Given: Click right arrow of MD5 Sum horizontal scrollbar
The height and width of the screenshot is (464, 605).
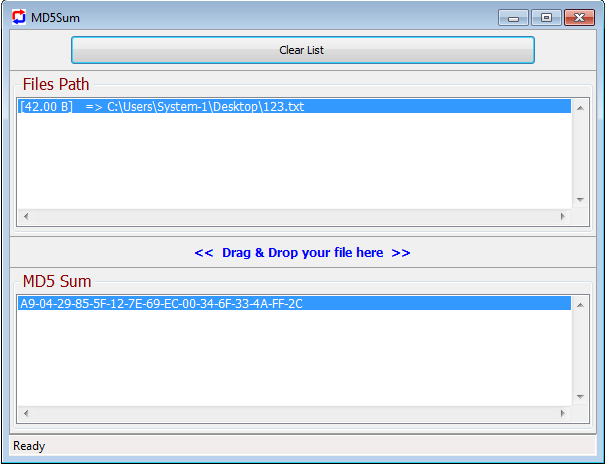Looking at the screenshot, I should tap(563, 413).
